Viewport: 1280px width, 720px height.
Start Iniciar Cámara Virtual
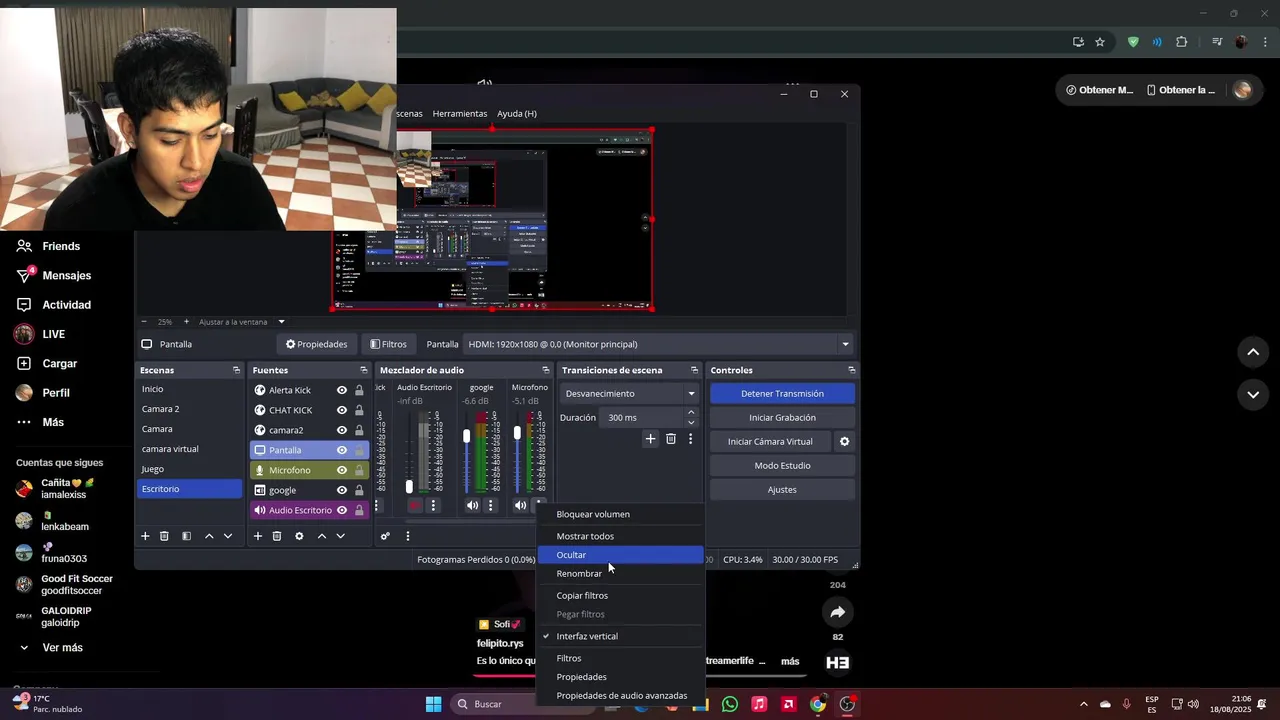pyautogui.click(x=770, y=442)
